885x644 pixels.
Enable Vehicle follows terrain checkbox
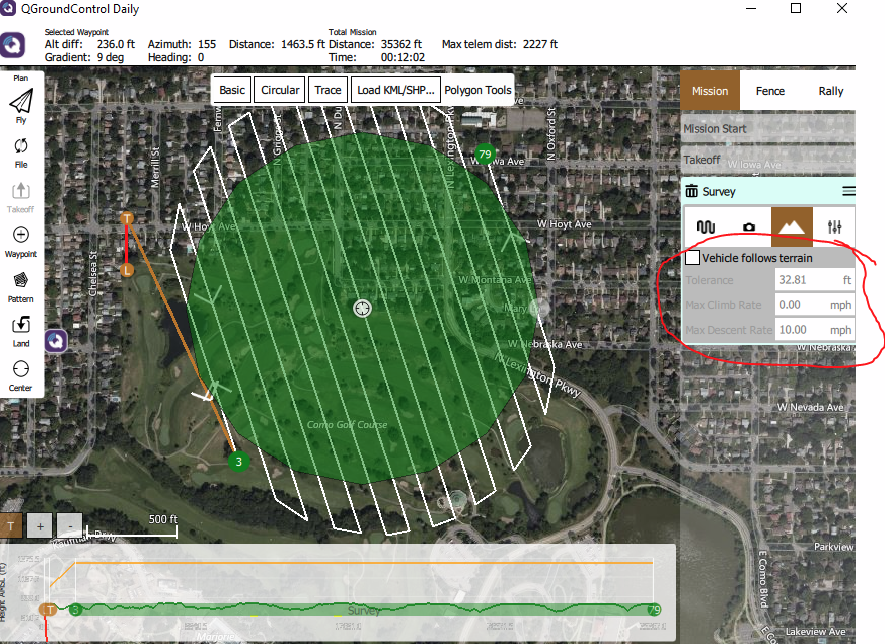pyautogui.click(x=693, y=258)
